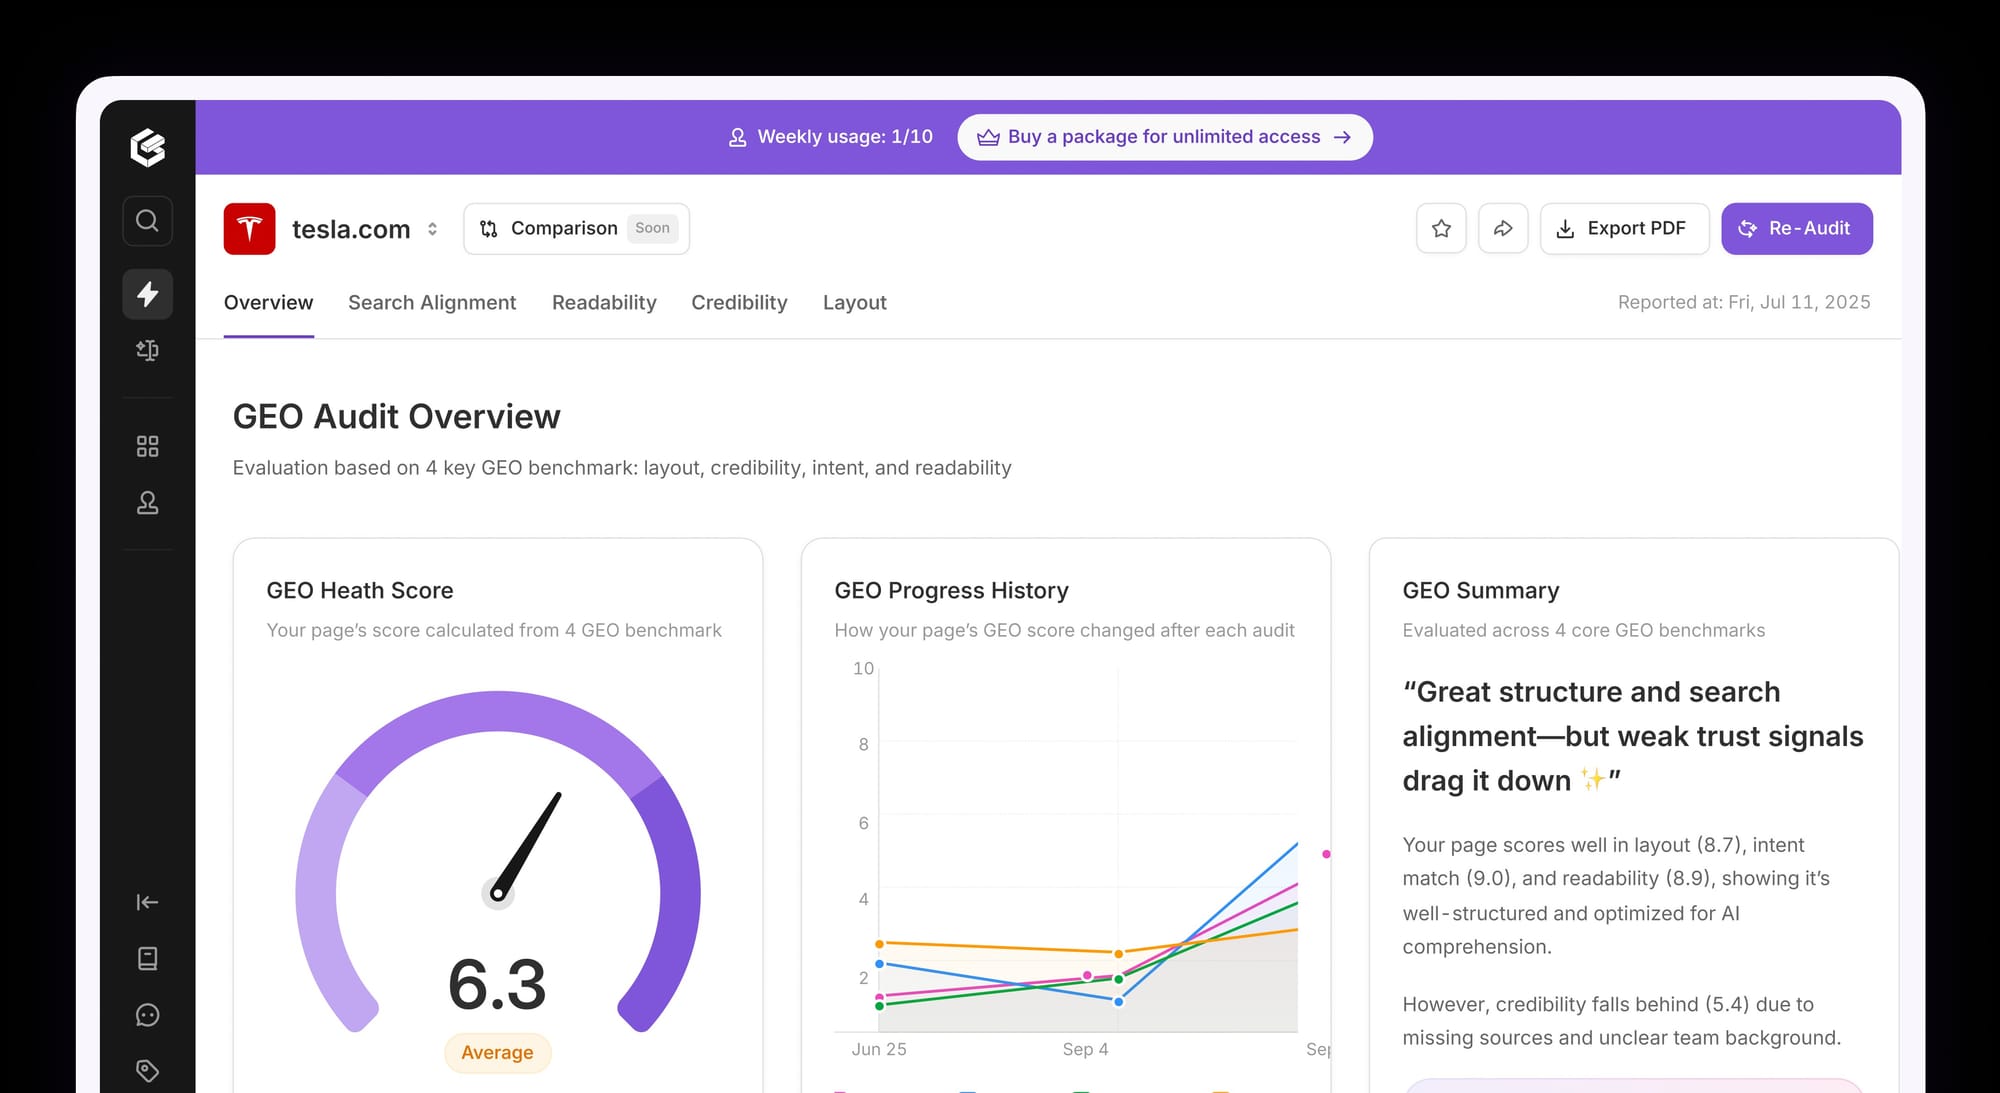The width and height of the screenshot is (2000, 1093).
Task: Click the price tag icon
Action: pyautogui.click(x=147, y=1070)
